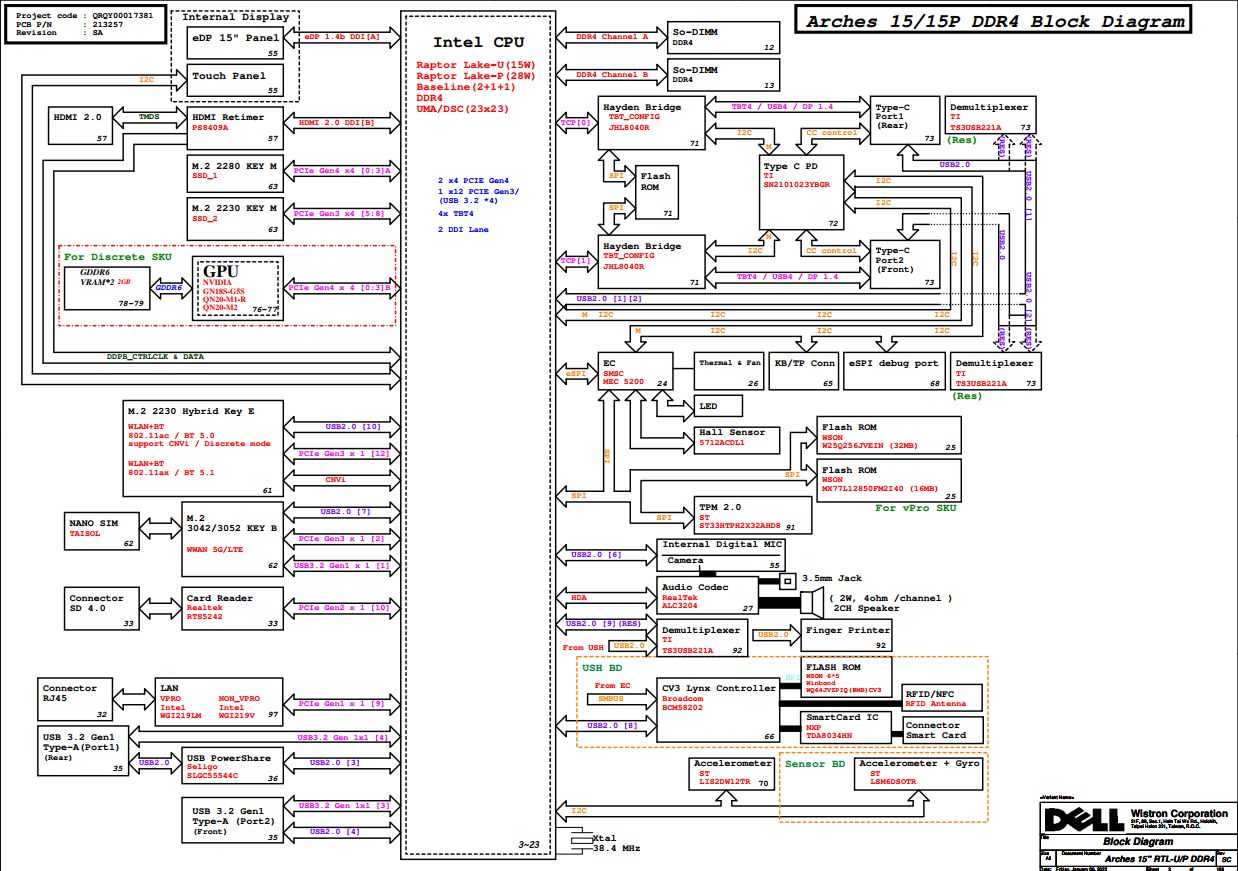The height and width of the screenshot is (871, 1238).
Task: Click the Dell logo in the title block
Action: (x=1084, y=820)
